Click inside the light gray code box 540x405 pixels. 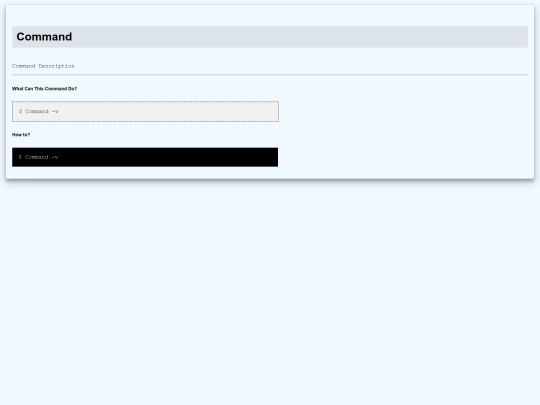(145, 111)
